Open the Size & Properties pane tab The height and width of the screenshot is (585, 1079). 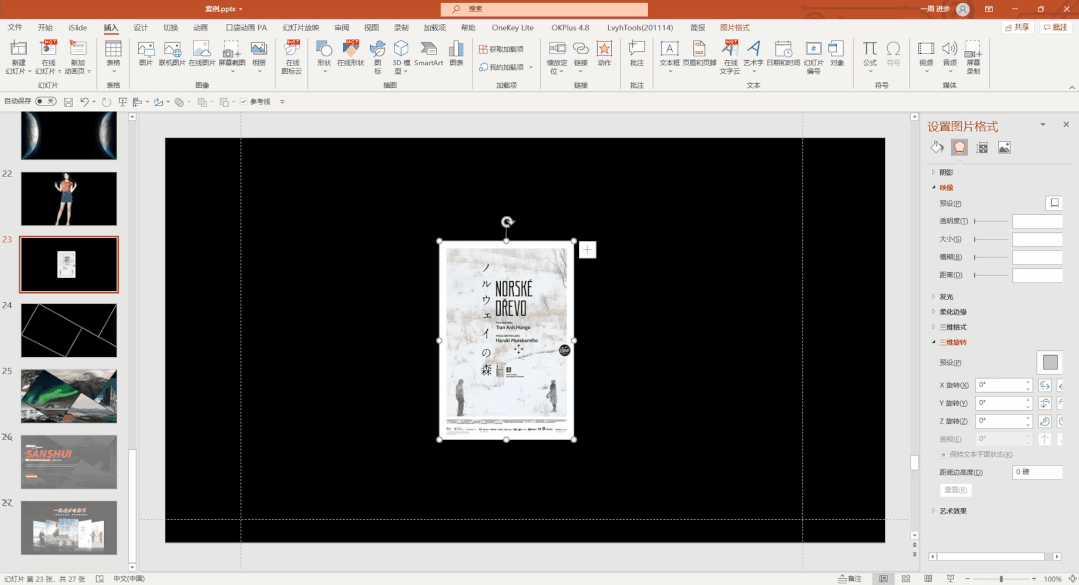click(x=982, y=147)
